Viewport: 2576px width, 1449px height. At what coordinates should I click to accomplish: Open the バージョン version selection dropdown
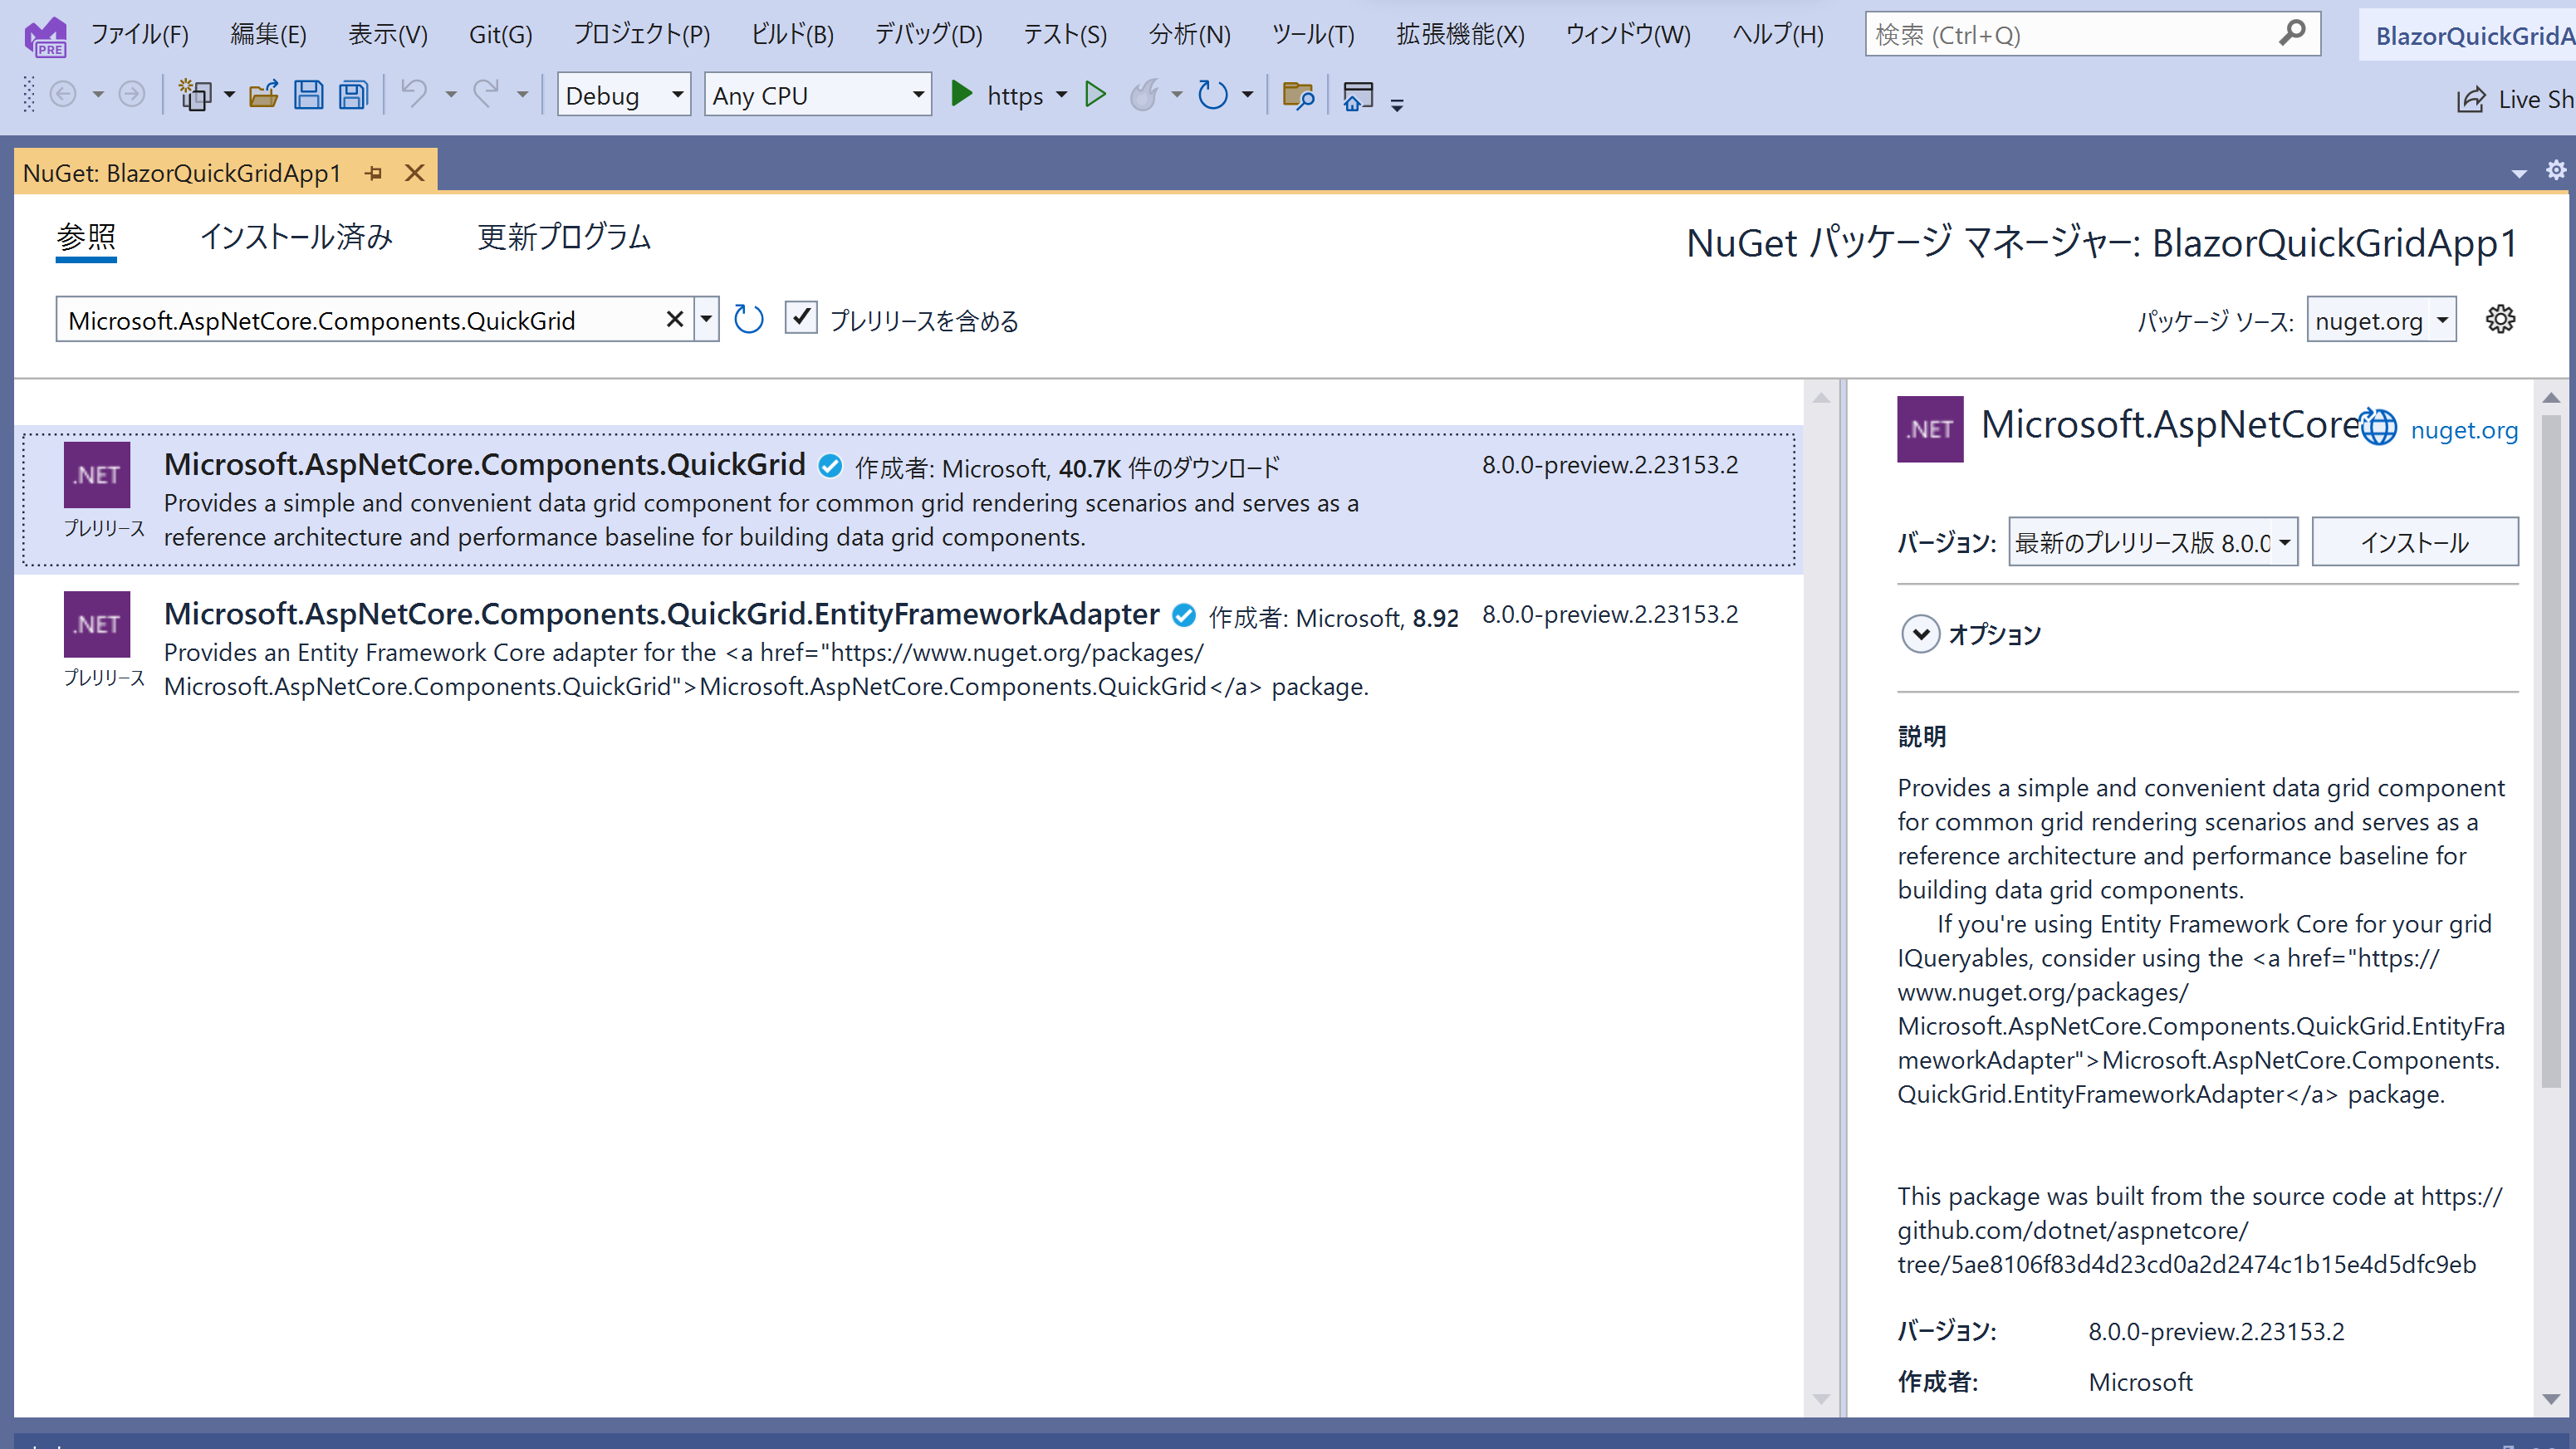click(x=2152, y=542)
